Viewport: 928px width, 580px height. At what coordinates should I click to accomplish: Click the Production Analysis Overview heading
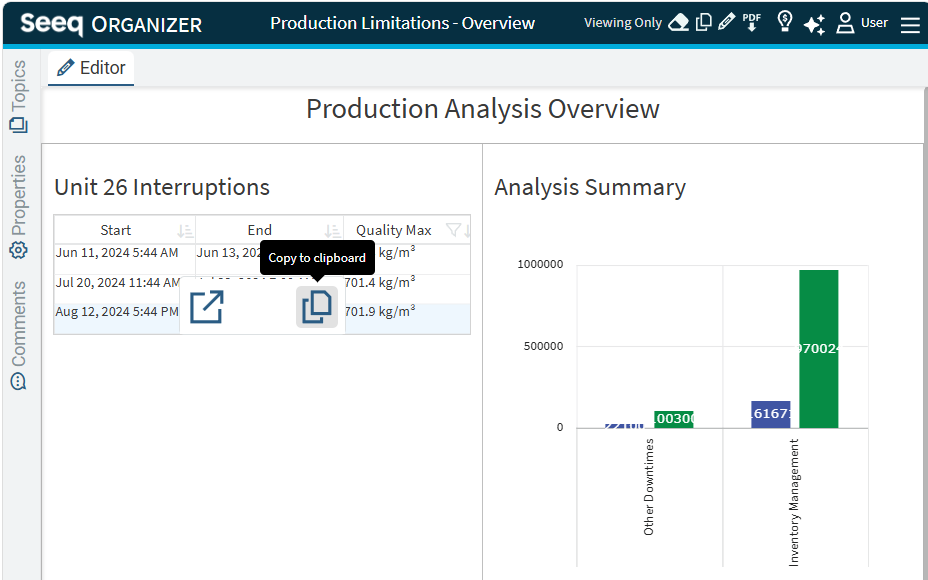tap(482, 109)
